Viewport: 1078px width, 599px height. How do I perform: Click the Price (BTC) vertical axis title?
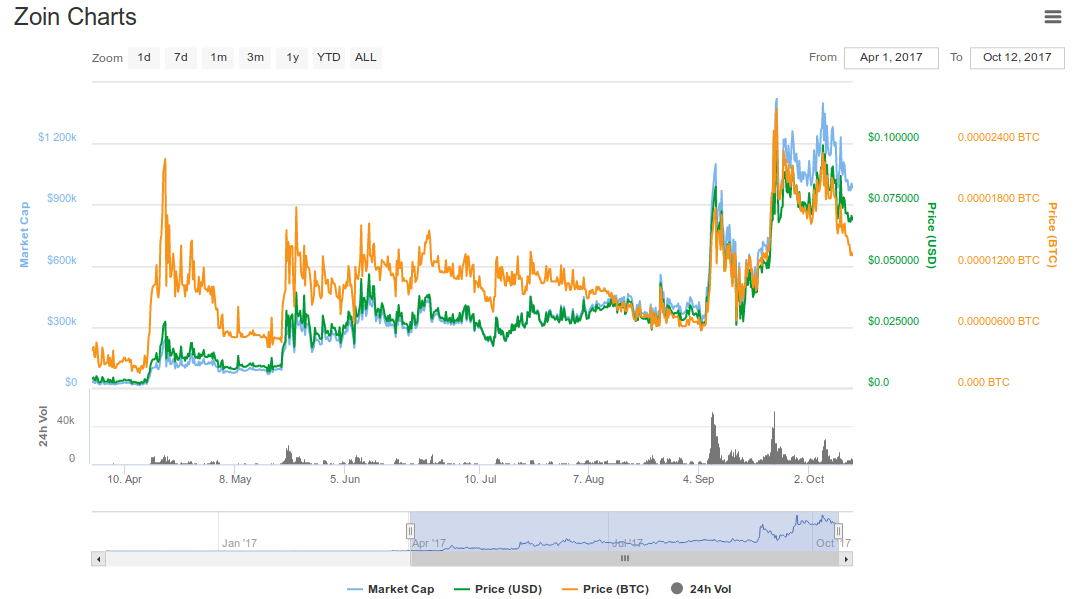pos(1053,235)
